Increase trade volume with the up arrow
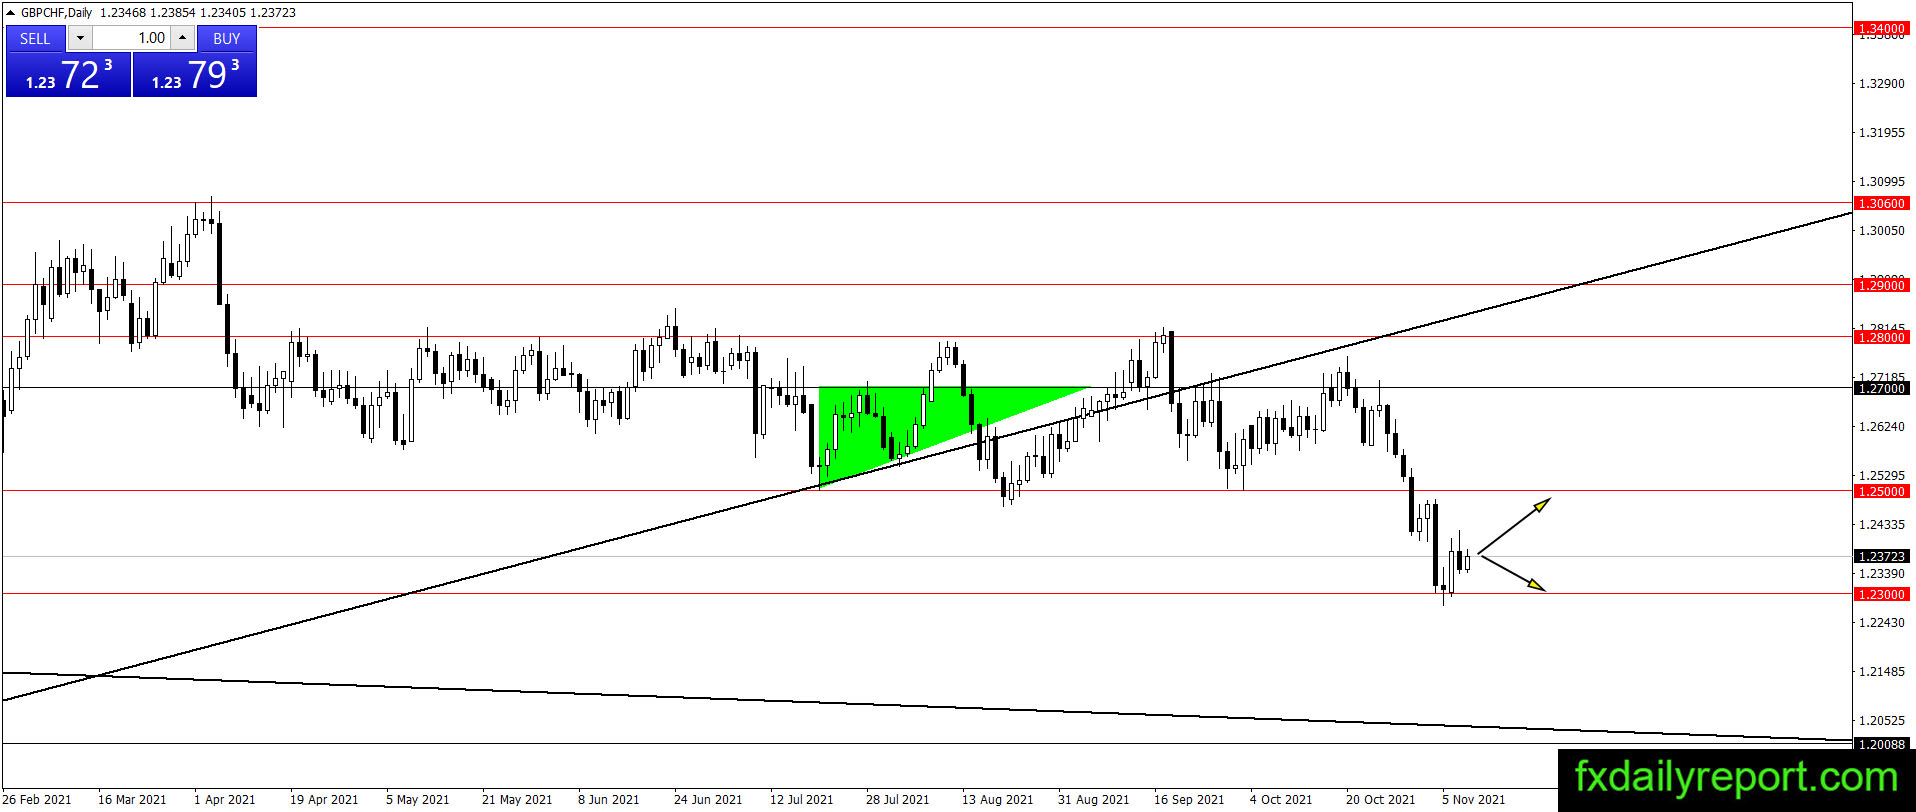Image resolution: width=1916 pixels, height=812 pixels. click(x=182, y=38)
